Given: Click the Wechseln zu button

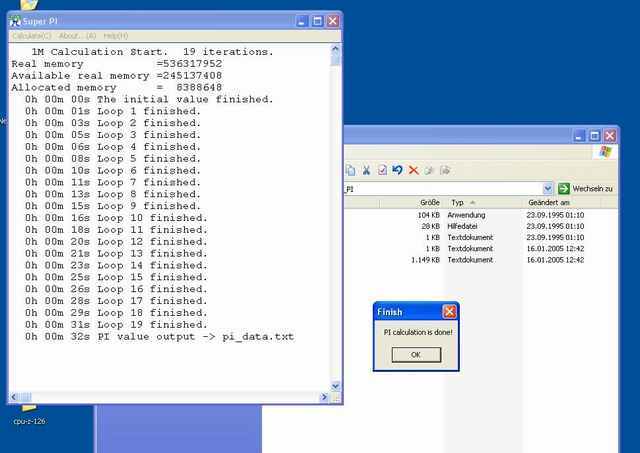Looking at the screenshot, I should [586, 189].
